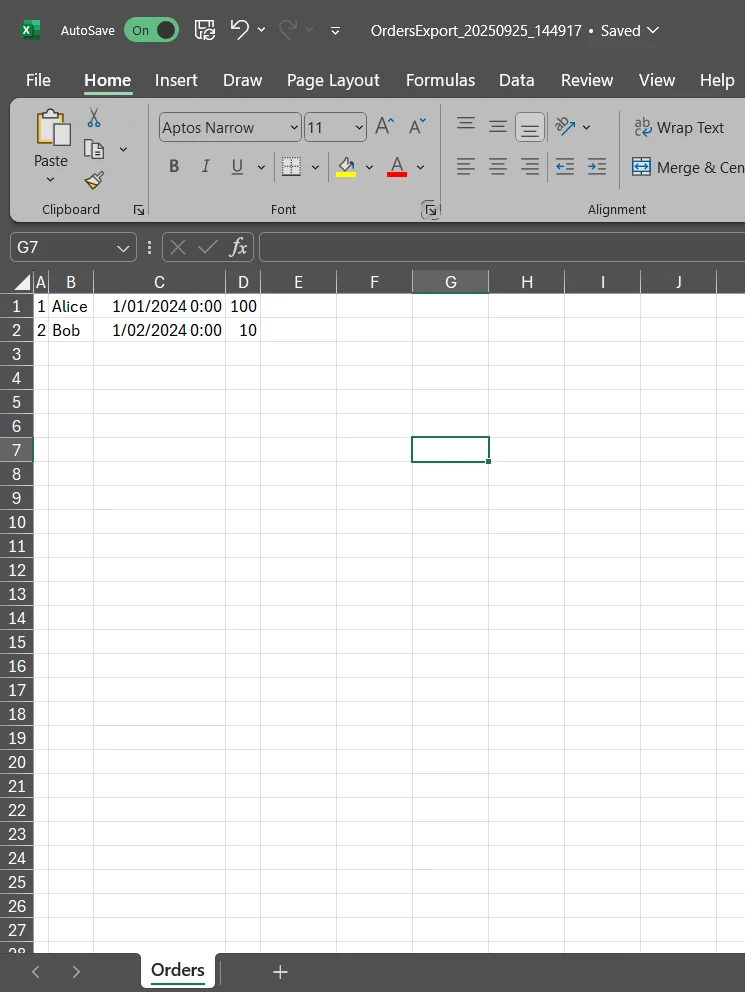Toggle Wrap Text for the cell

(x=679, y=127)
